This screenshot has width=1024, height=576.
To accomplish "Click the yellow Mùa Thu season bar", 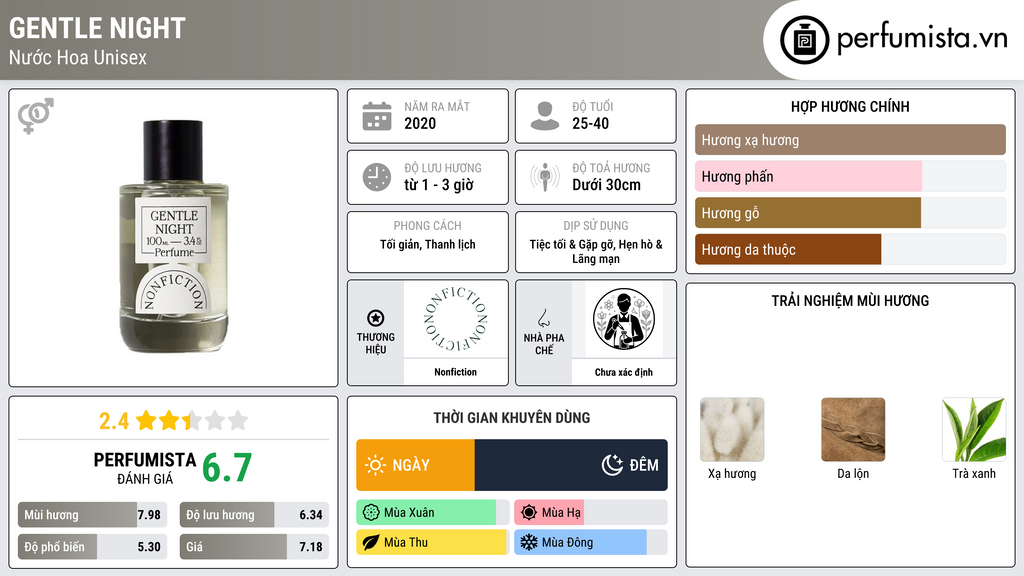I will pyautogui.click(x=432, y=542).
